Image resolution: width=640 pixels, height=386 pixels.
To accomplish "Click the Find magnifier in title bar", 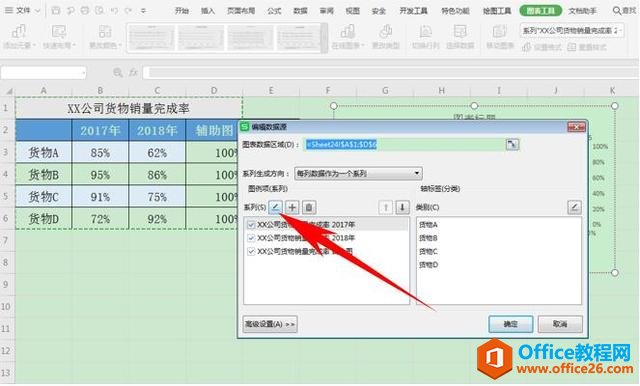I will tap(617, 10).
